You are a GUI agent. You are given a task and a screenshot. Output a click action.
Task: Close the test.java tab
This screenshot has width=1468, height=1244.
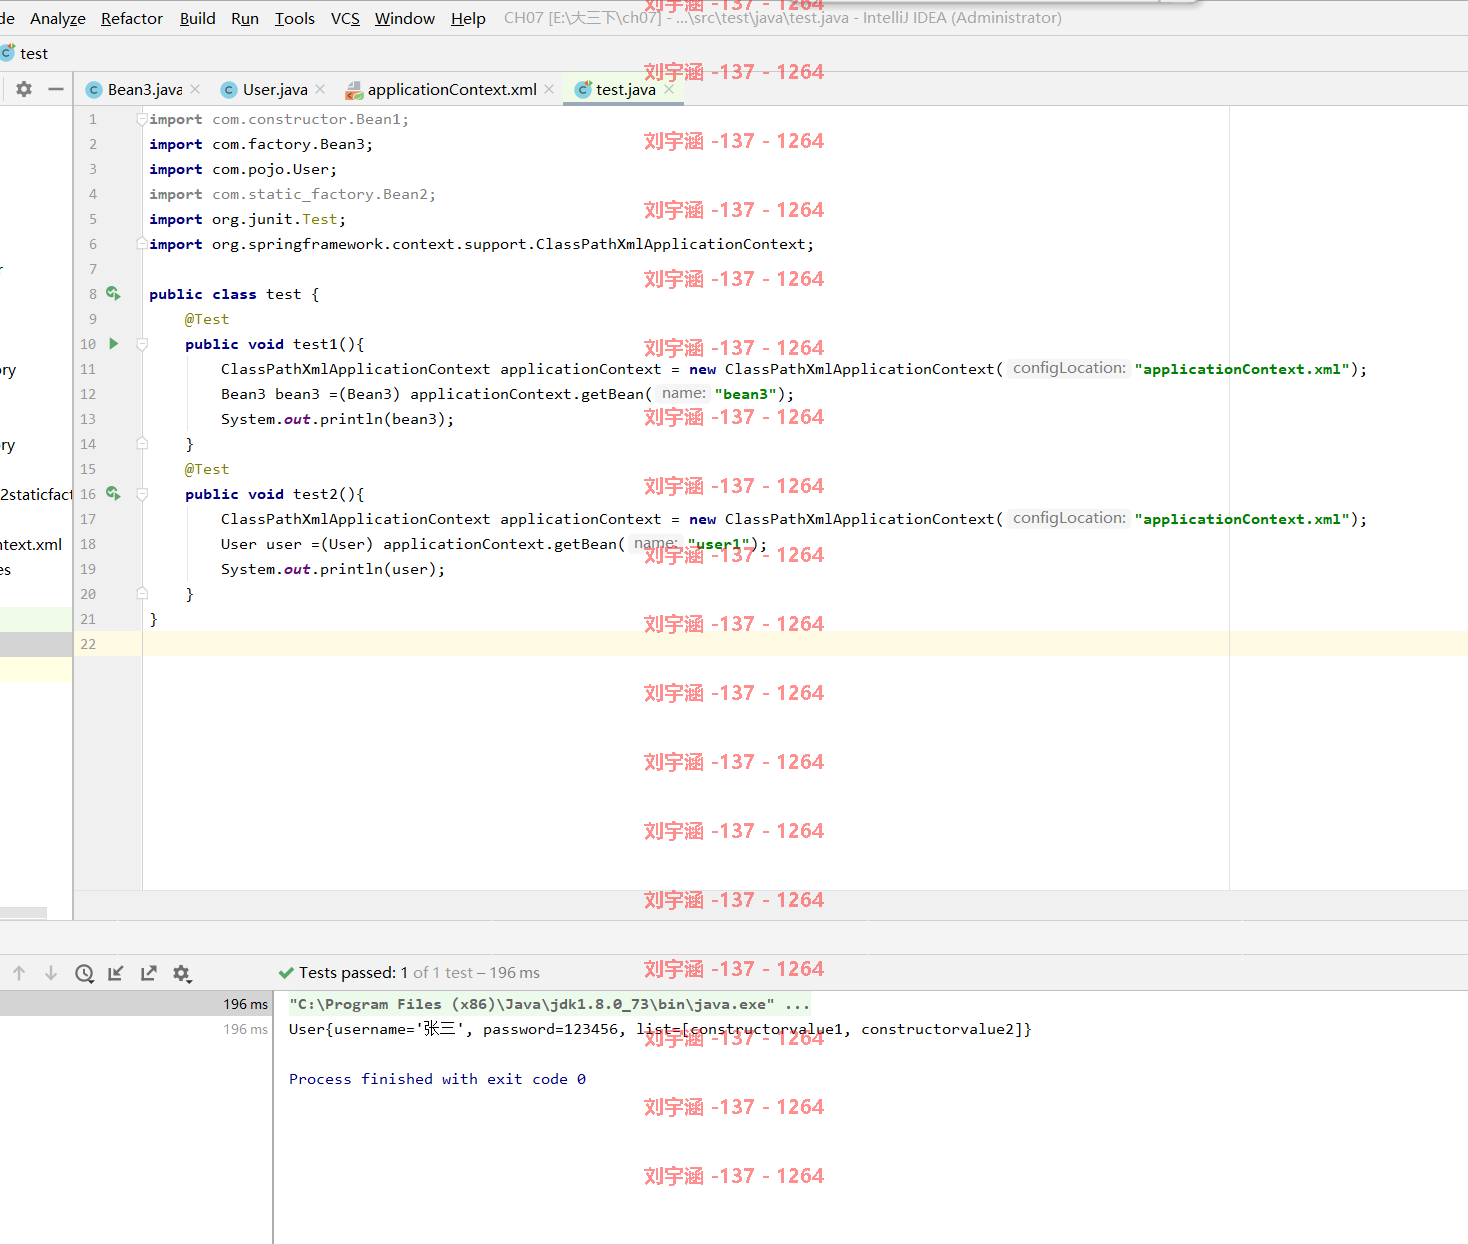point(669,89)
